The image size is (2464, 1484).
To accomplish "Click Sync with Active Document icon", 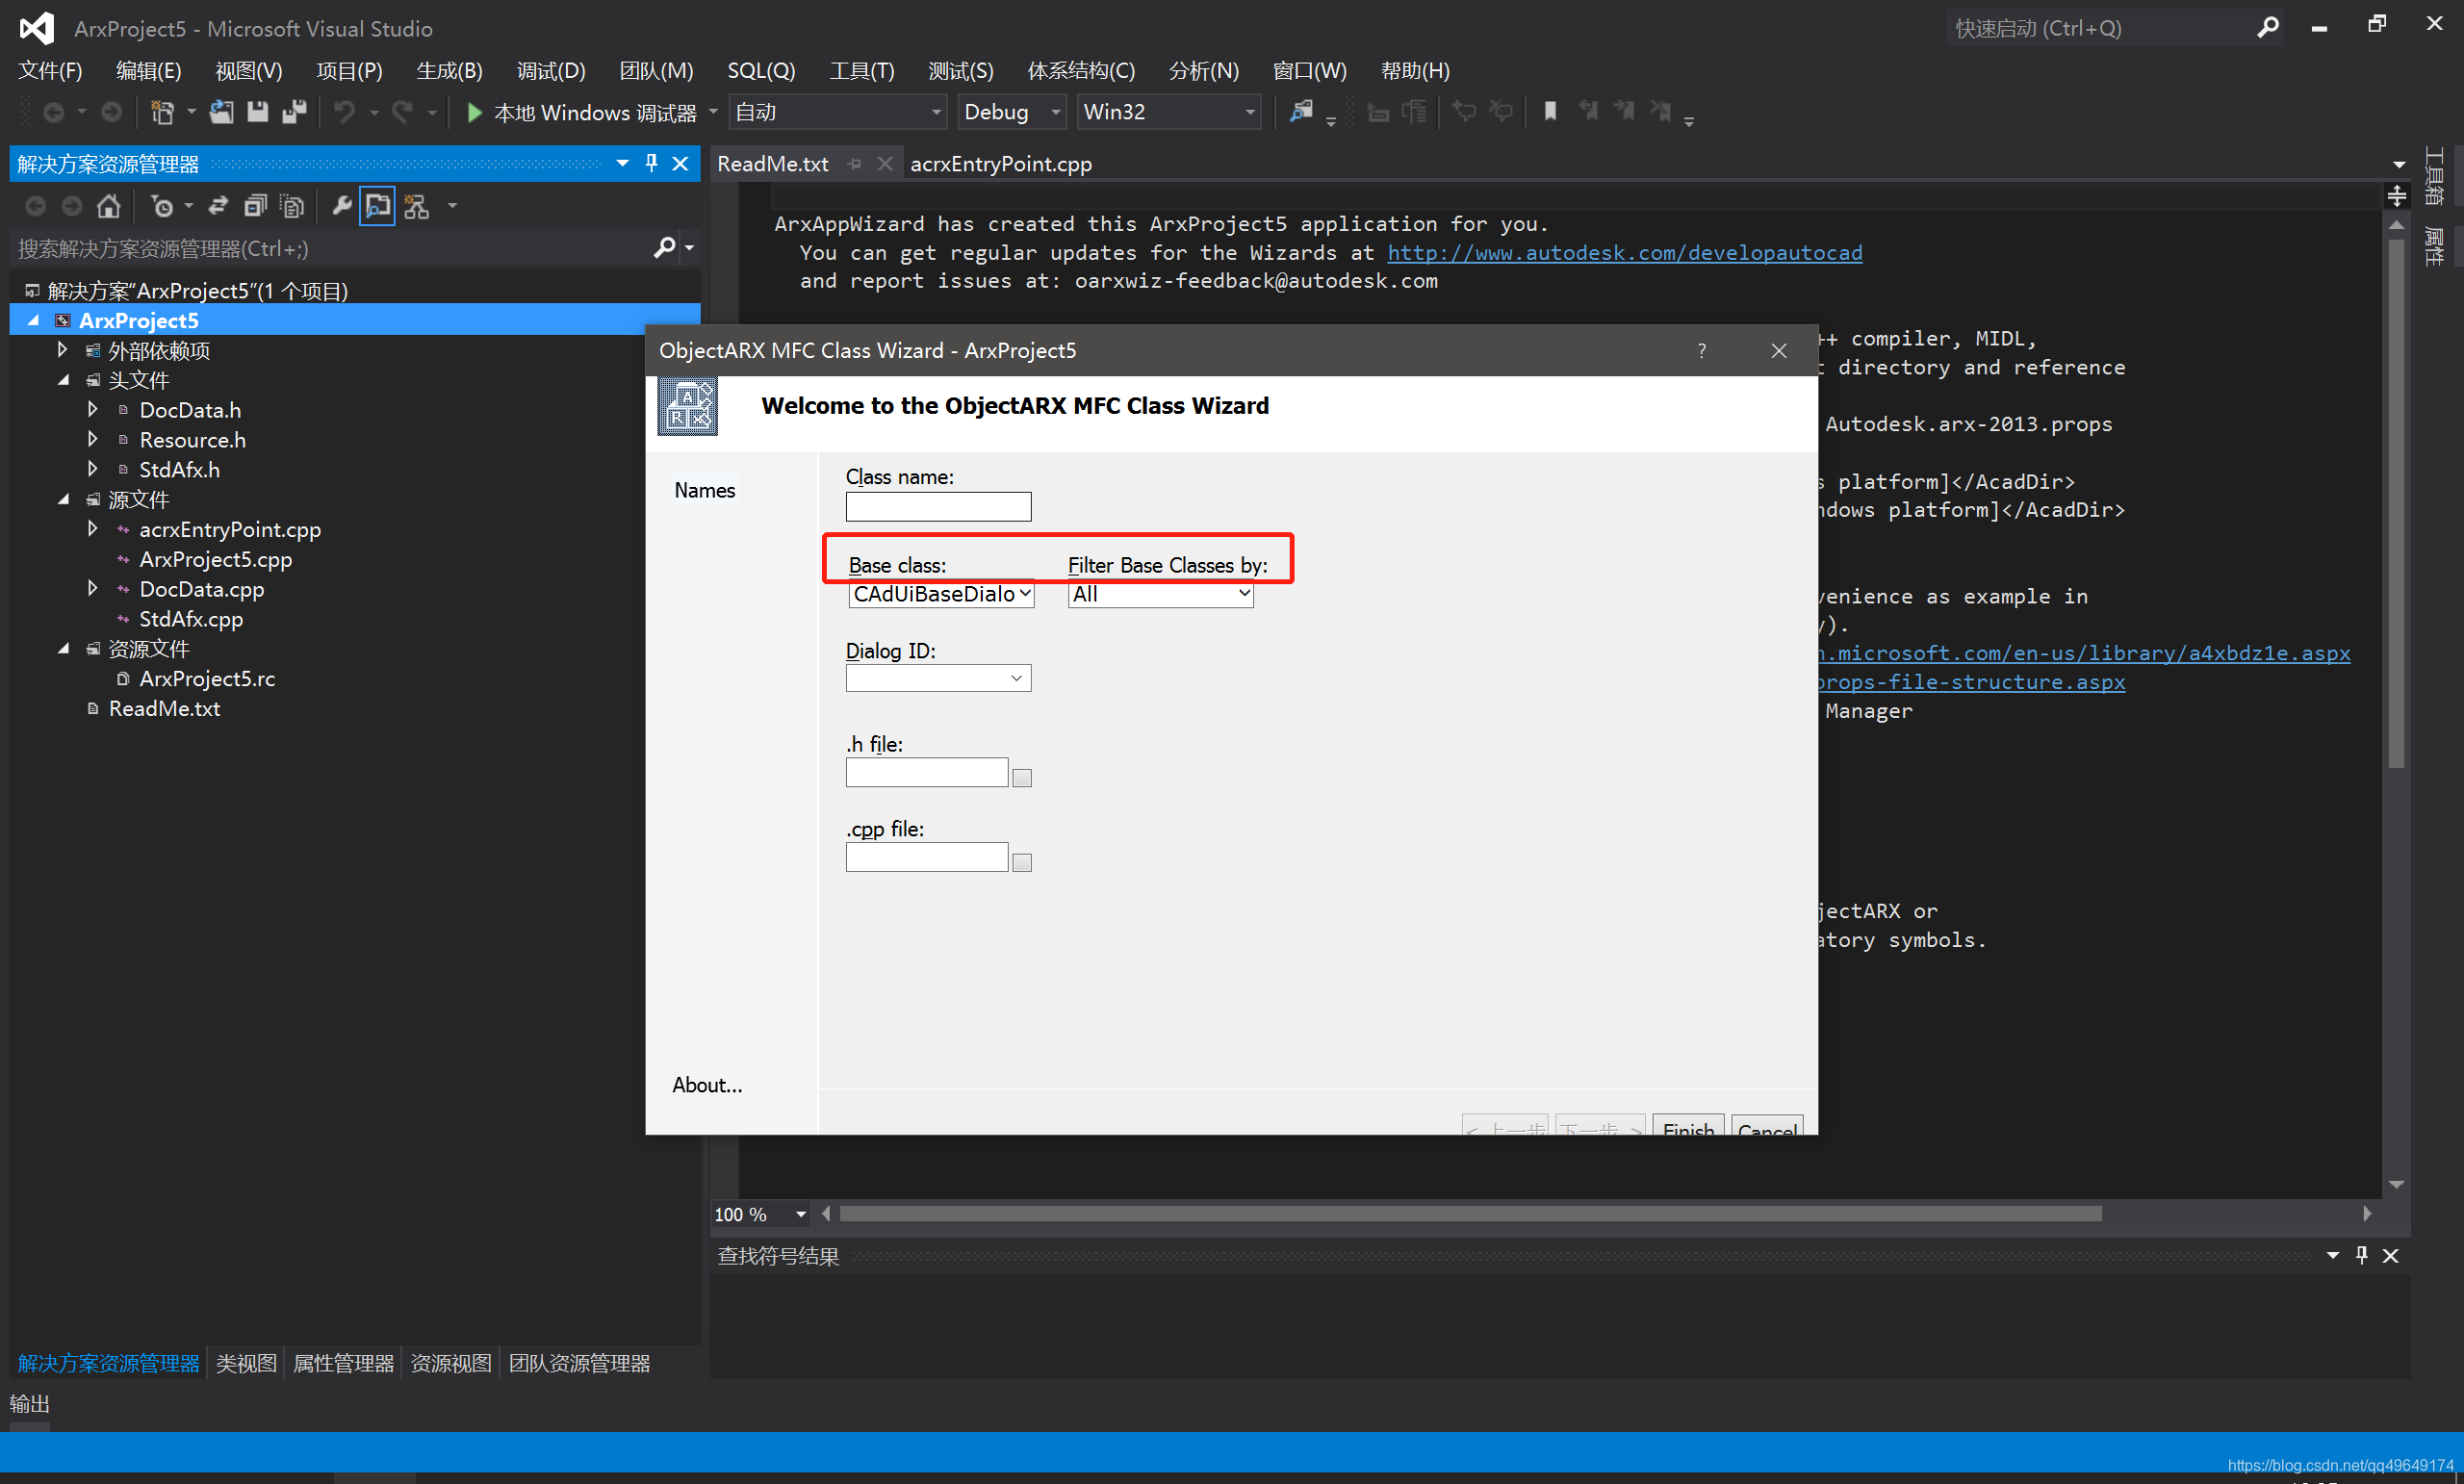I will coord(218,207).
